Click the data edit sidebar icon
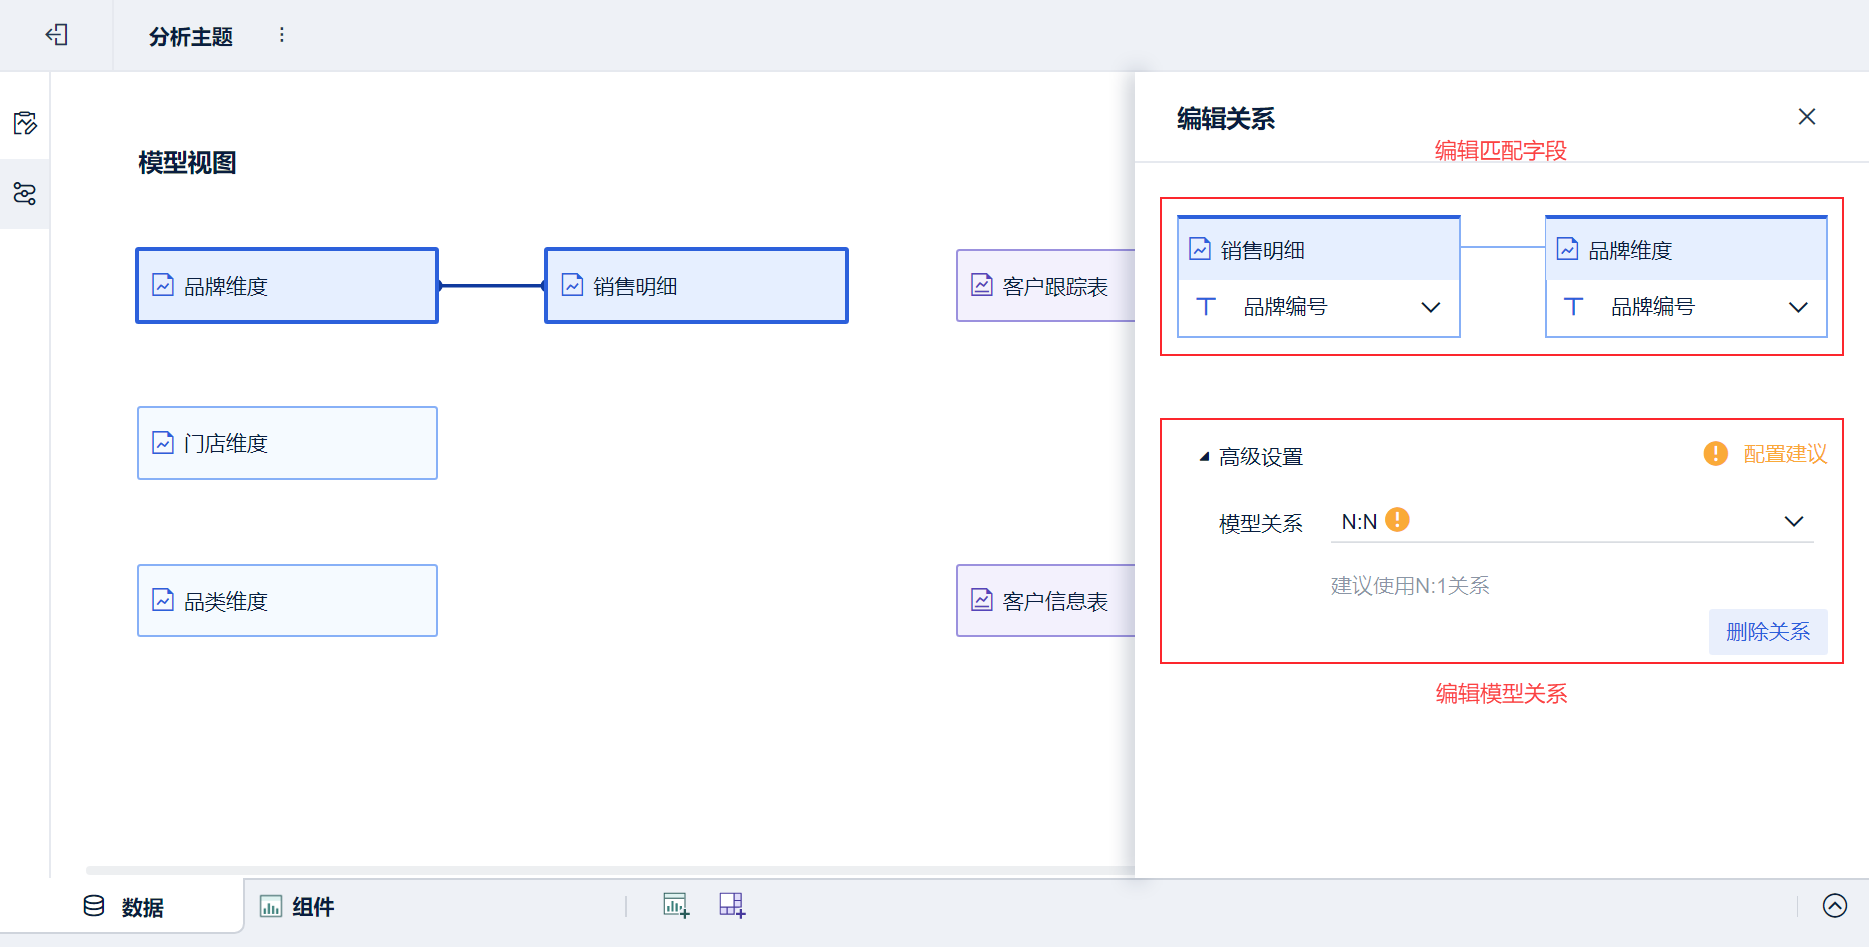Screen dimensions: 1869x947 25,123
